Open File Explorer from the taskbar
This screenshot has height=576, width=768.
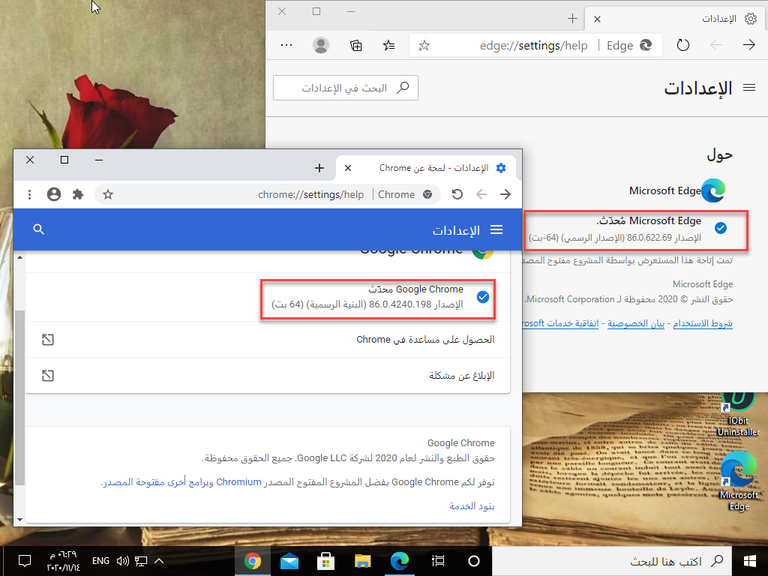click(362, 561)
